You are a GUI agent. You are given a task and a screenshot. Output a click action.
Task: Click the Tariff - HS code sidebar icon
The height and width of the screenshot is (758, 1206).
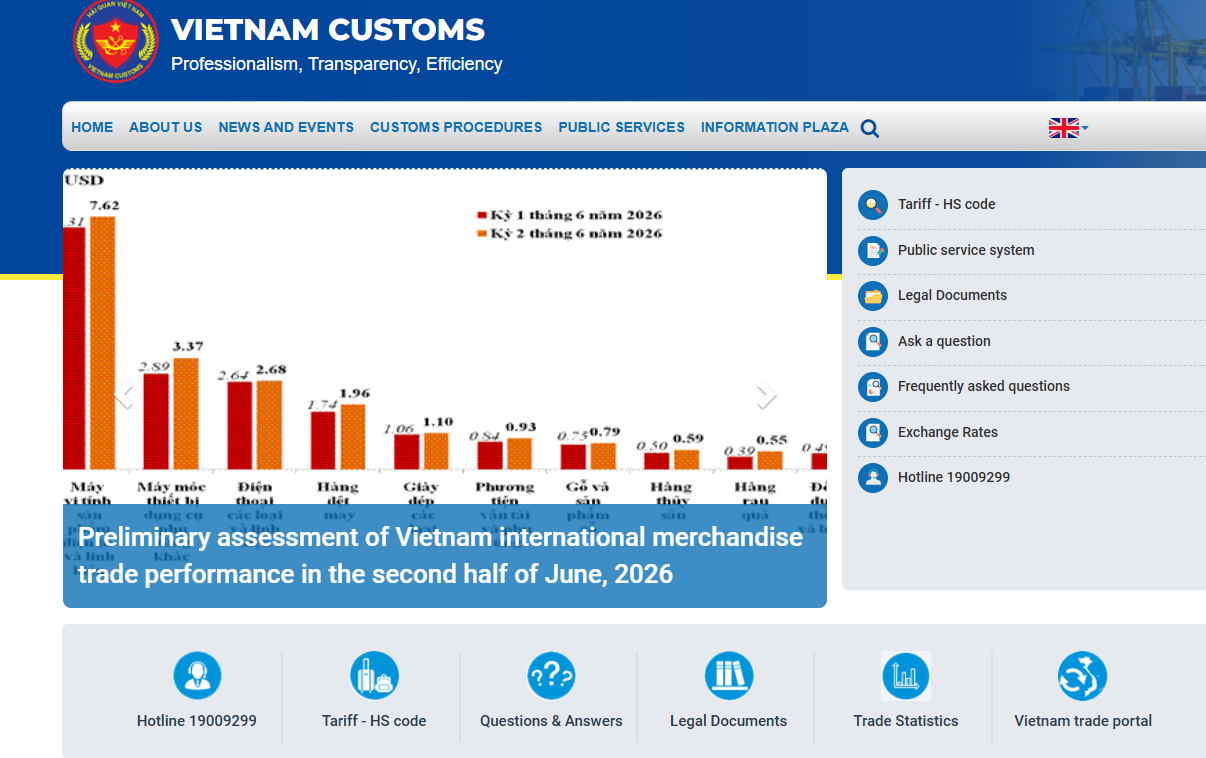point(873,205)
